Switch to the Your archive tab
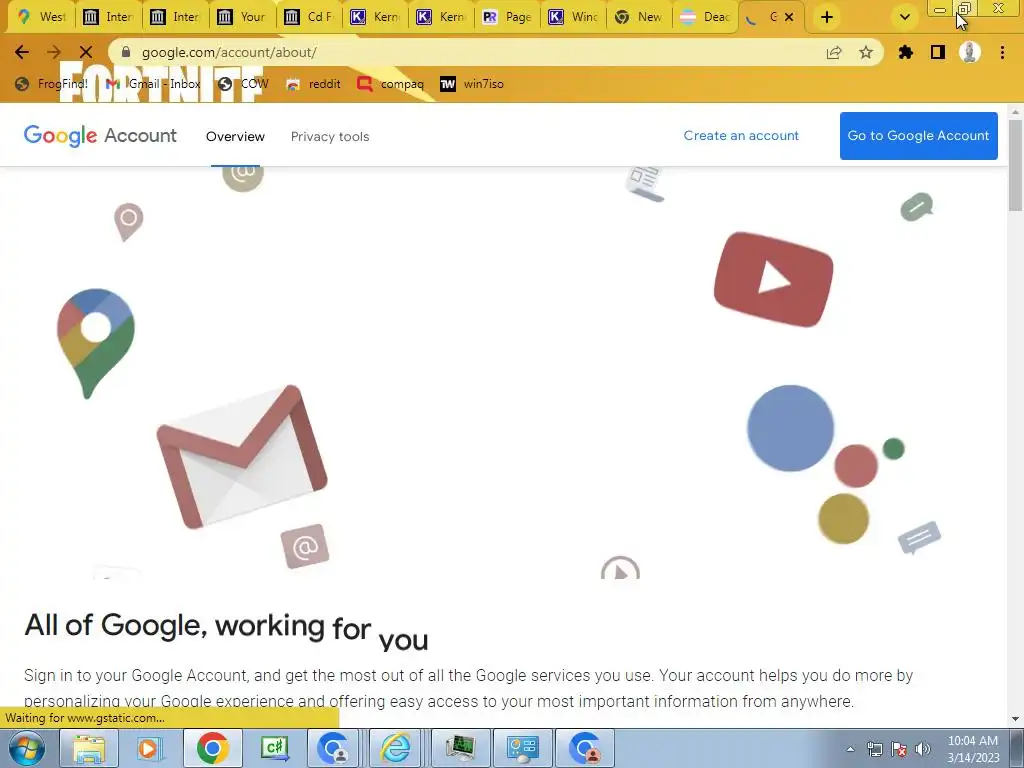Image resolution: width=1024 pixels, height=768 pixels. click(242, 17)
